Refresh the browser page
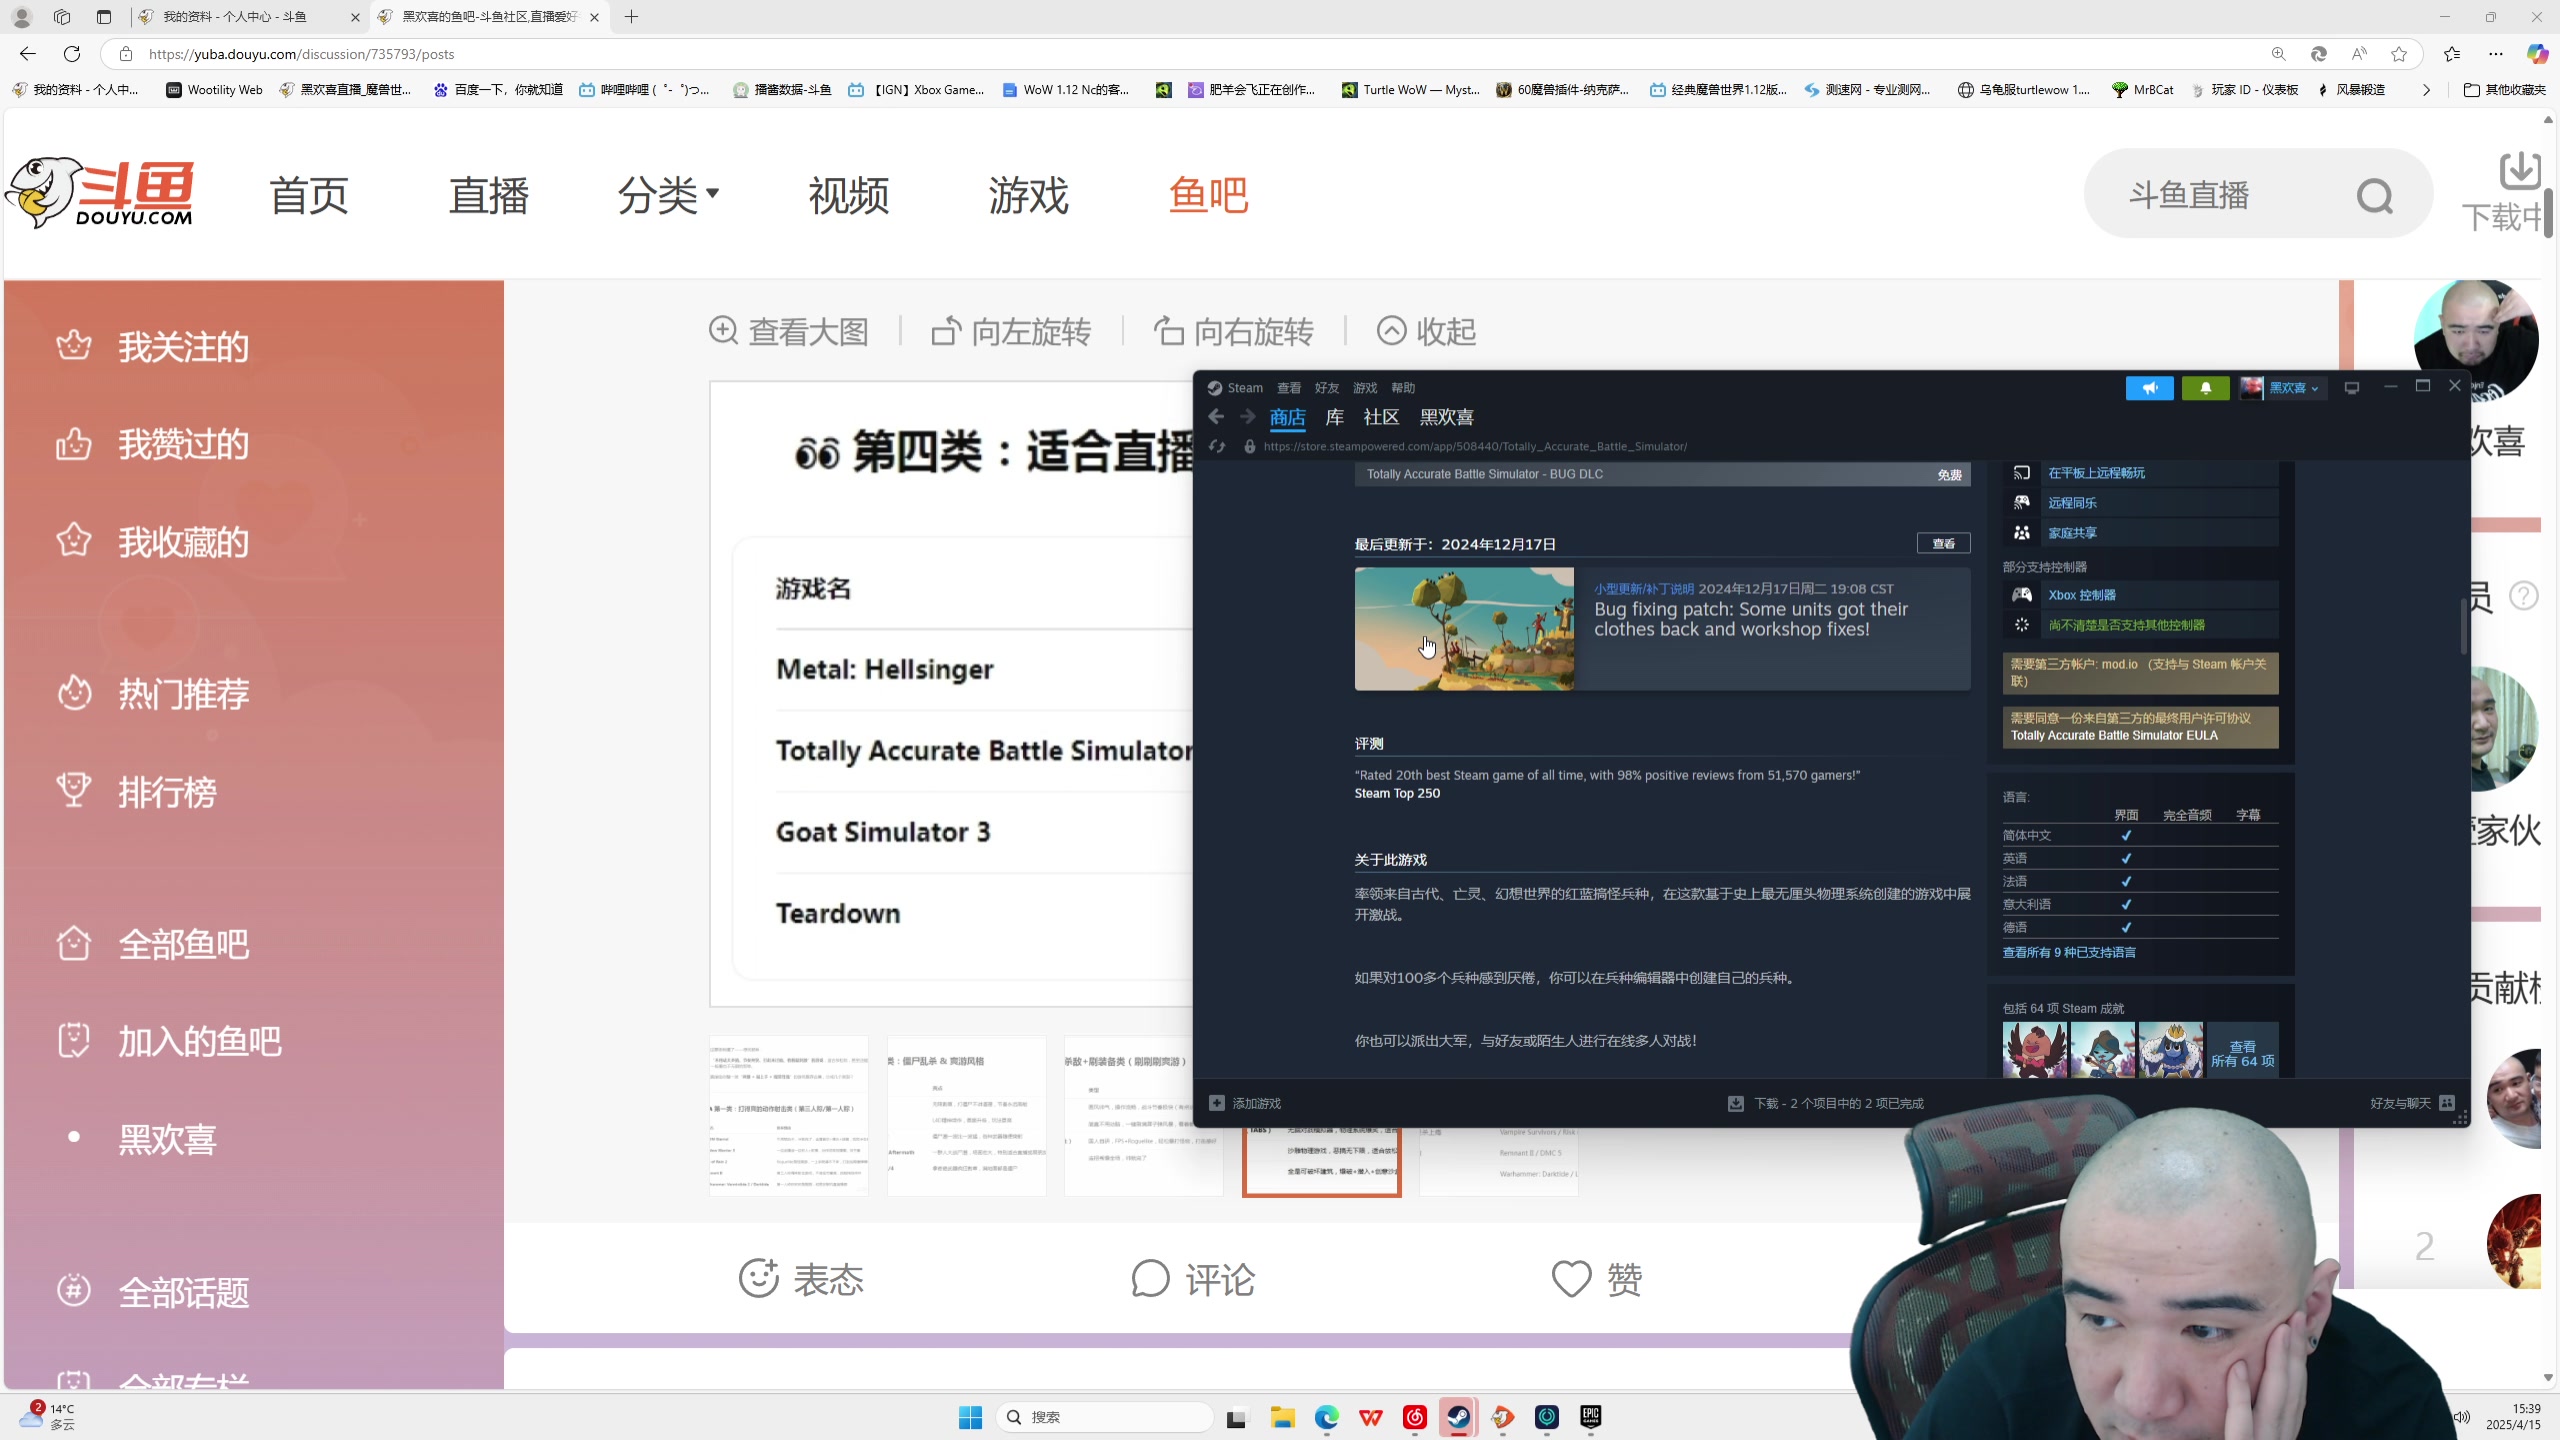 point(72,54)
